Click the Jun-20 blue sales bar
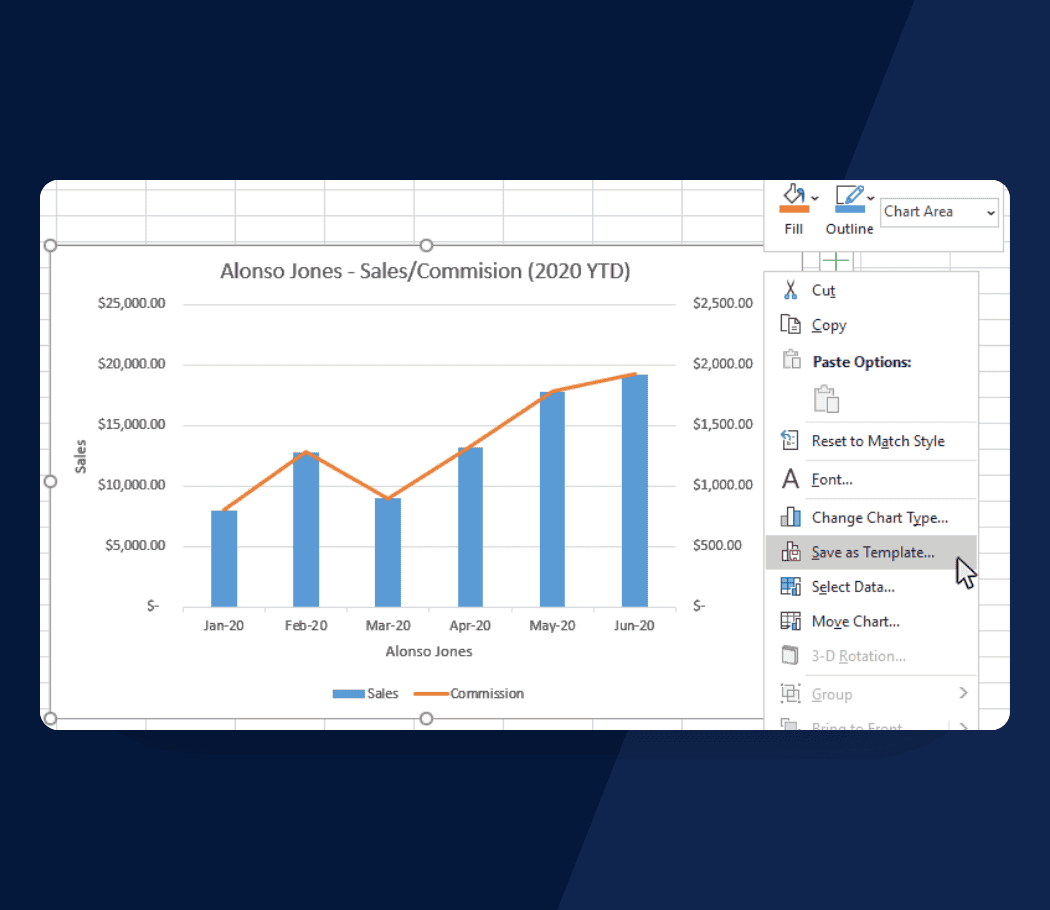The height and width of the screenshot is (910, 1050). tap(634, 490)
